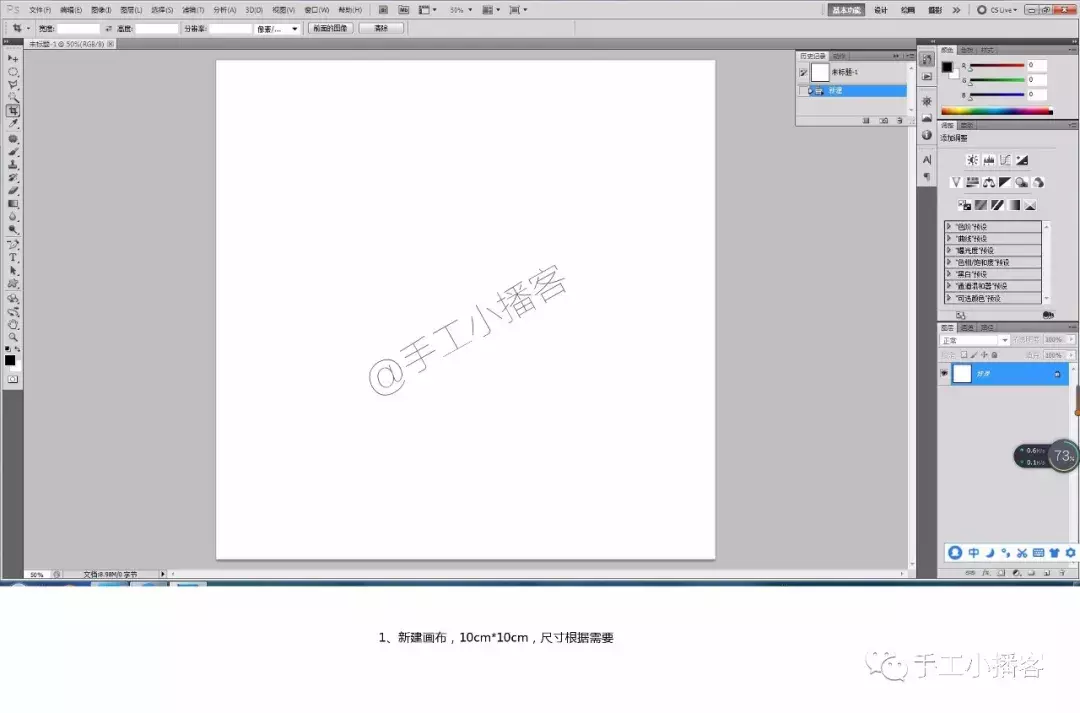Open the 文件(F) menu
Screen dimensions: 1080x713
[x=40, y=10]
